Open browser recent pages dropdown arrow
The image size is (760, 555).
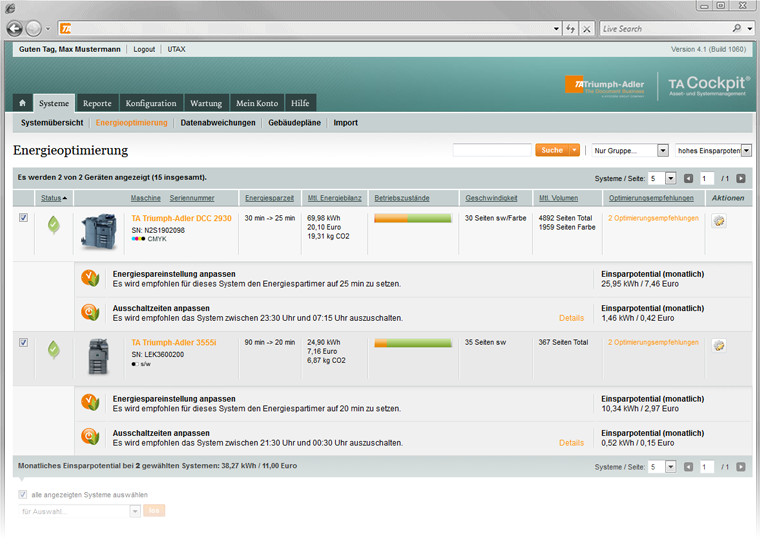coord(48,29)
